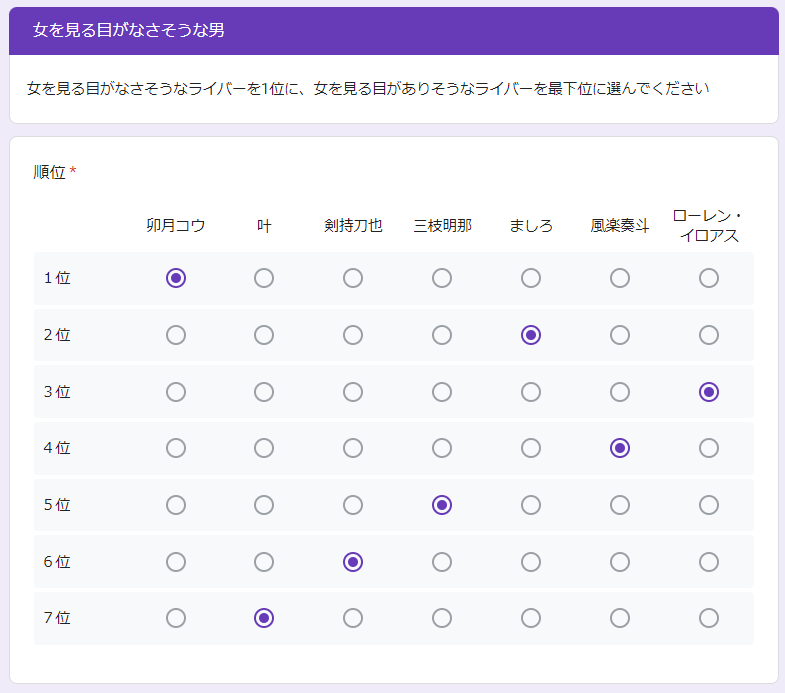Click the 順位 question label
Image resolution: width=785 pixels, height=693 pixels.
click(x=50, y=172)
